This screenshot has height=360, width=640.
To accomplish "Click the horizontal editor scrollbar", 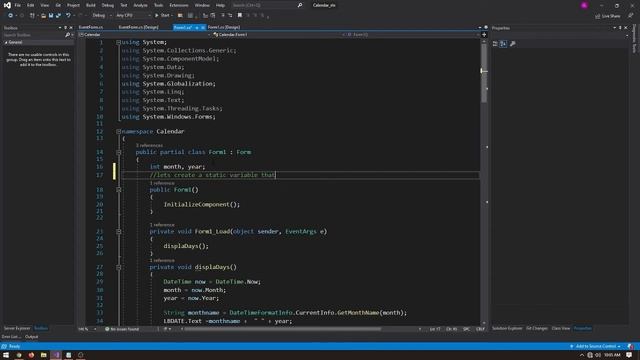I will pyautogui.click(x=282, y=329).
